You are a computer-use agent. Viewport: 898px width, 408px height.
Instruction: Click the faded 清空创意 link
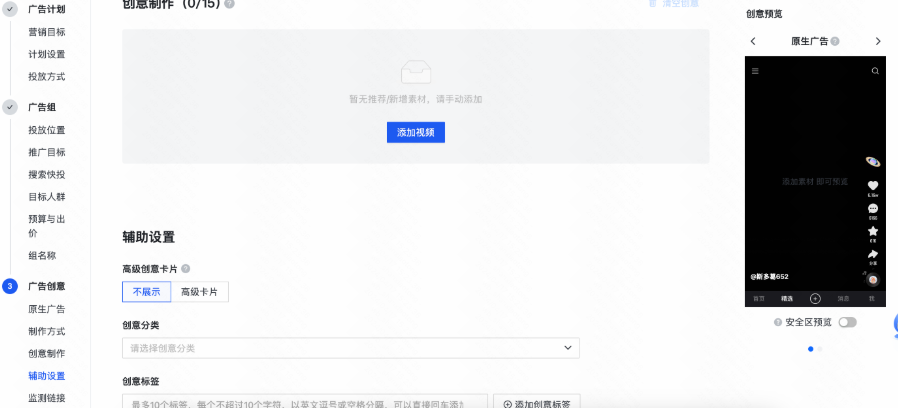pos(674,3)
